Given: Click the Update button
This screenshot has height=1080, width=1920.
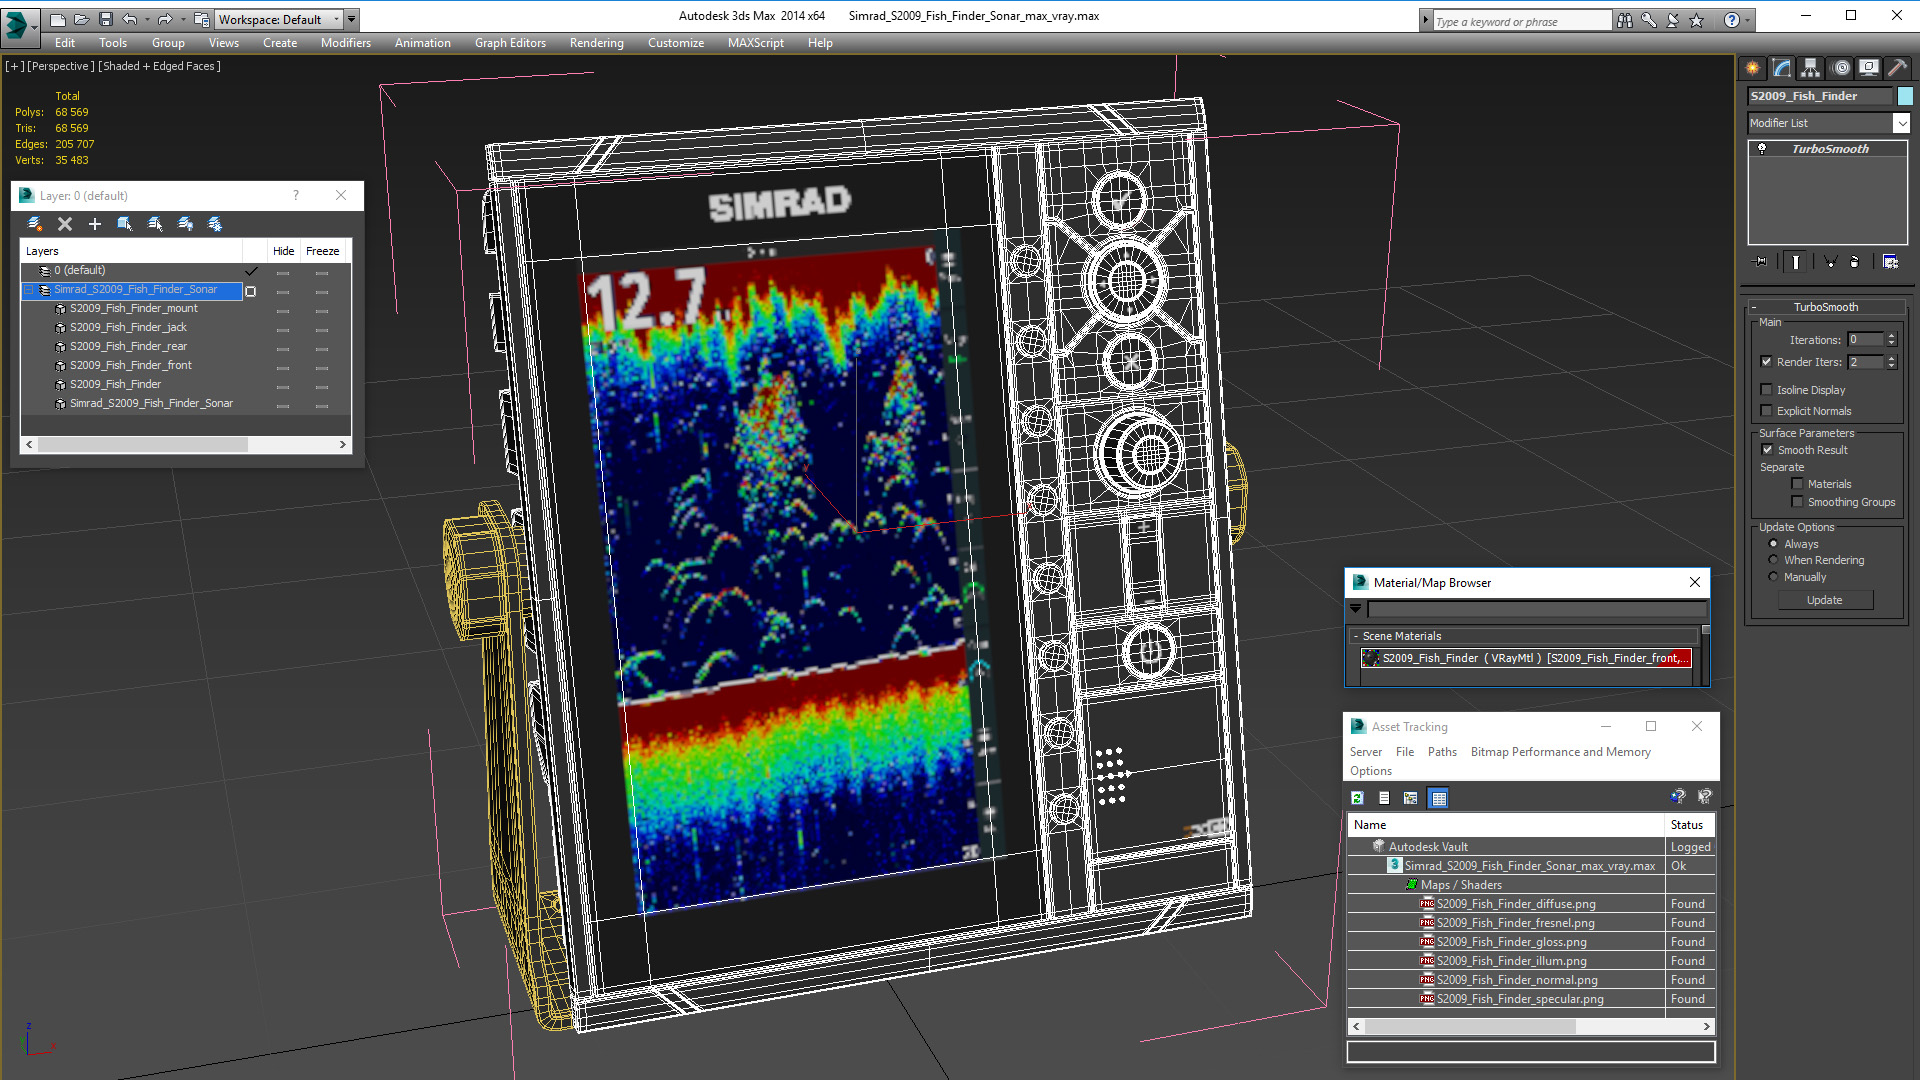Looking at the screenshot, I should (1825, 600).
